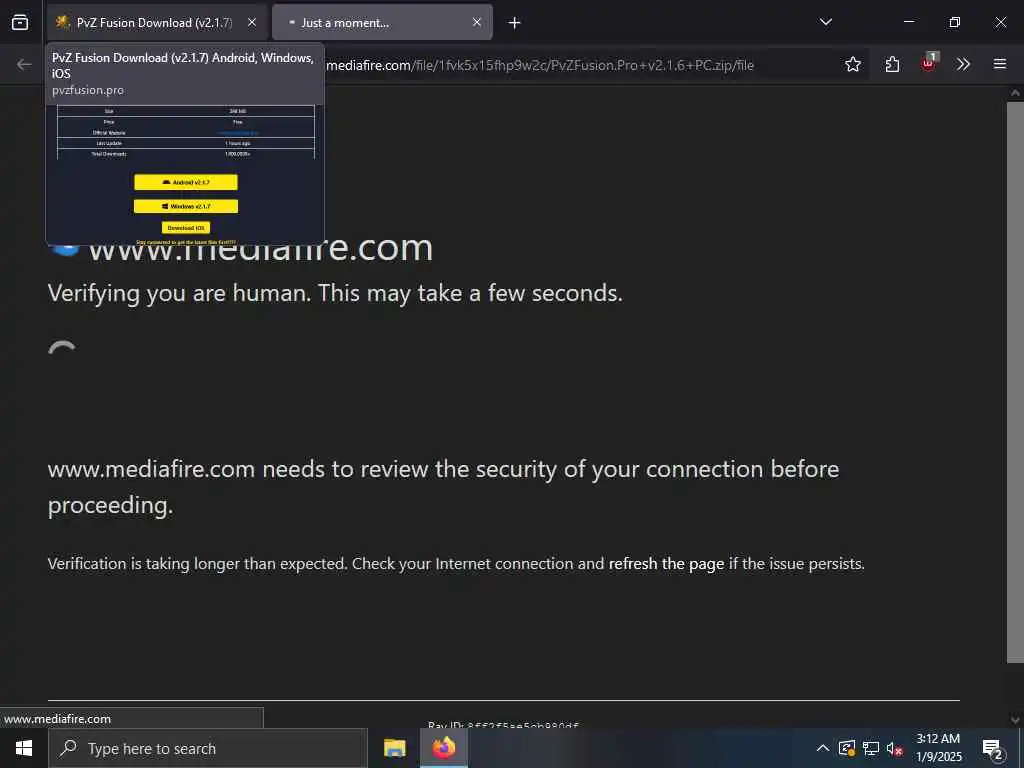Open a new tab with the plus button
The width and height of the screenshot is (1024, 768).
coord(515,23)
